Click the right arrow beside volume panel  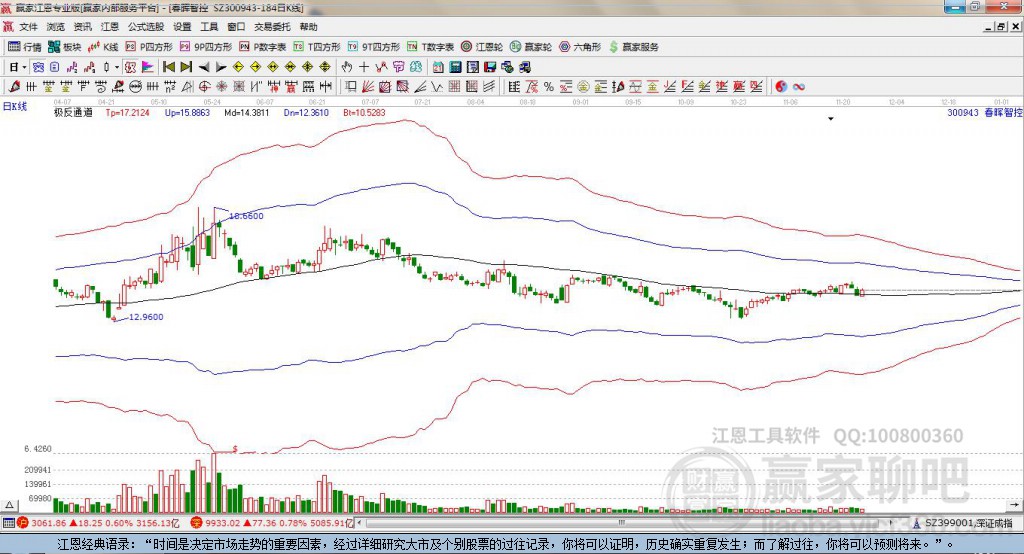(x=1014, y=505)
